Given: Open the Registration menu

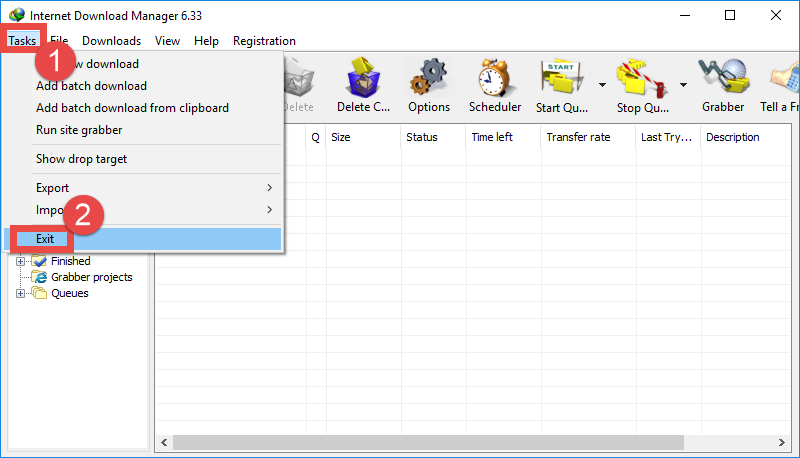Looking at the screenshot, I should pos(264,41).
